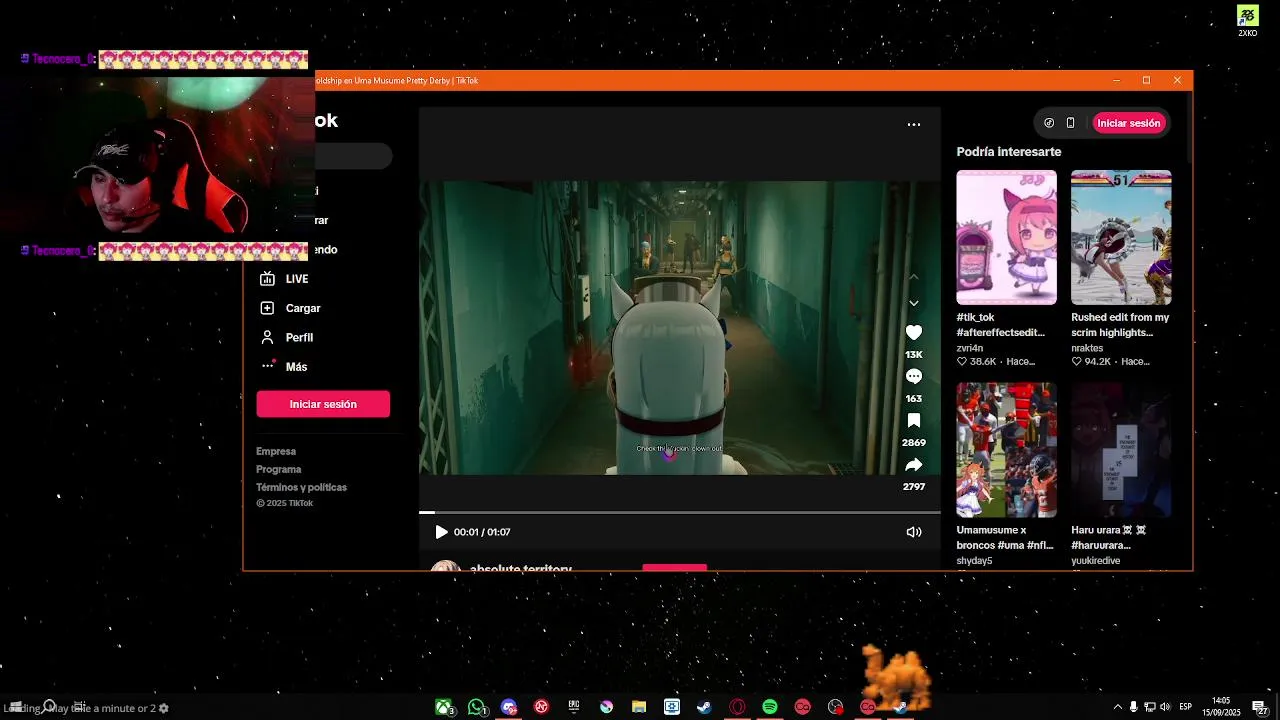The image size is (1280, 720).
Task: Click the Perfil person icon
Action: [267, 337]
